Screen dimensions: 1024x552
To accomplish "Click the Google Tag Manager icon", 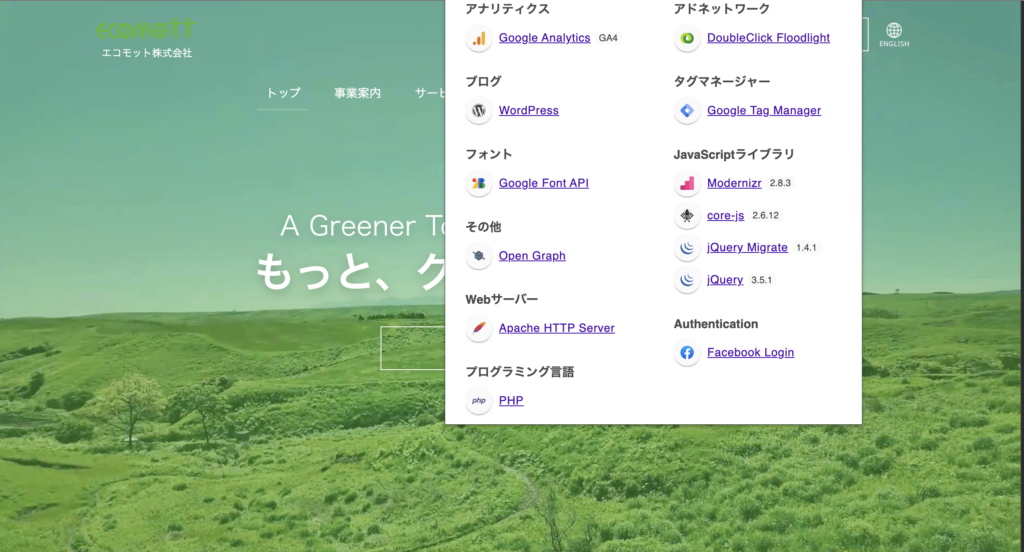I will pos(687,110).
